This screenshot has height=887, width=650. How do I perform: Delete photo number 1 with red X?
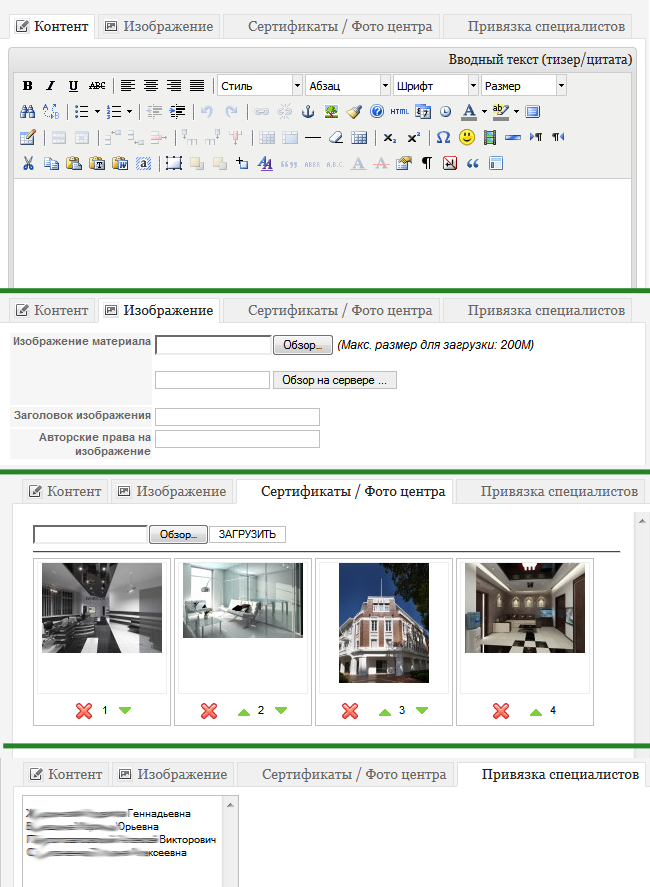(x=84, y=711)
